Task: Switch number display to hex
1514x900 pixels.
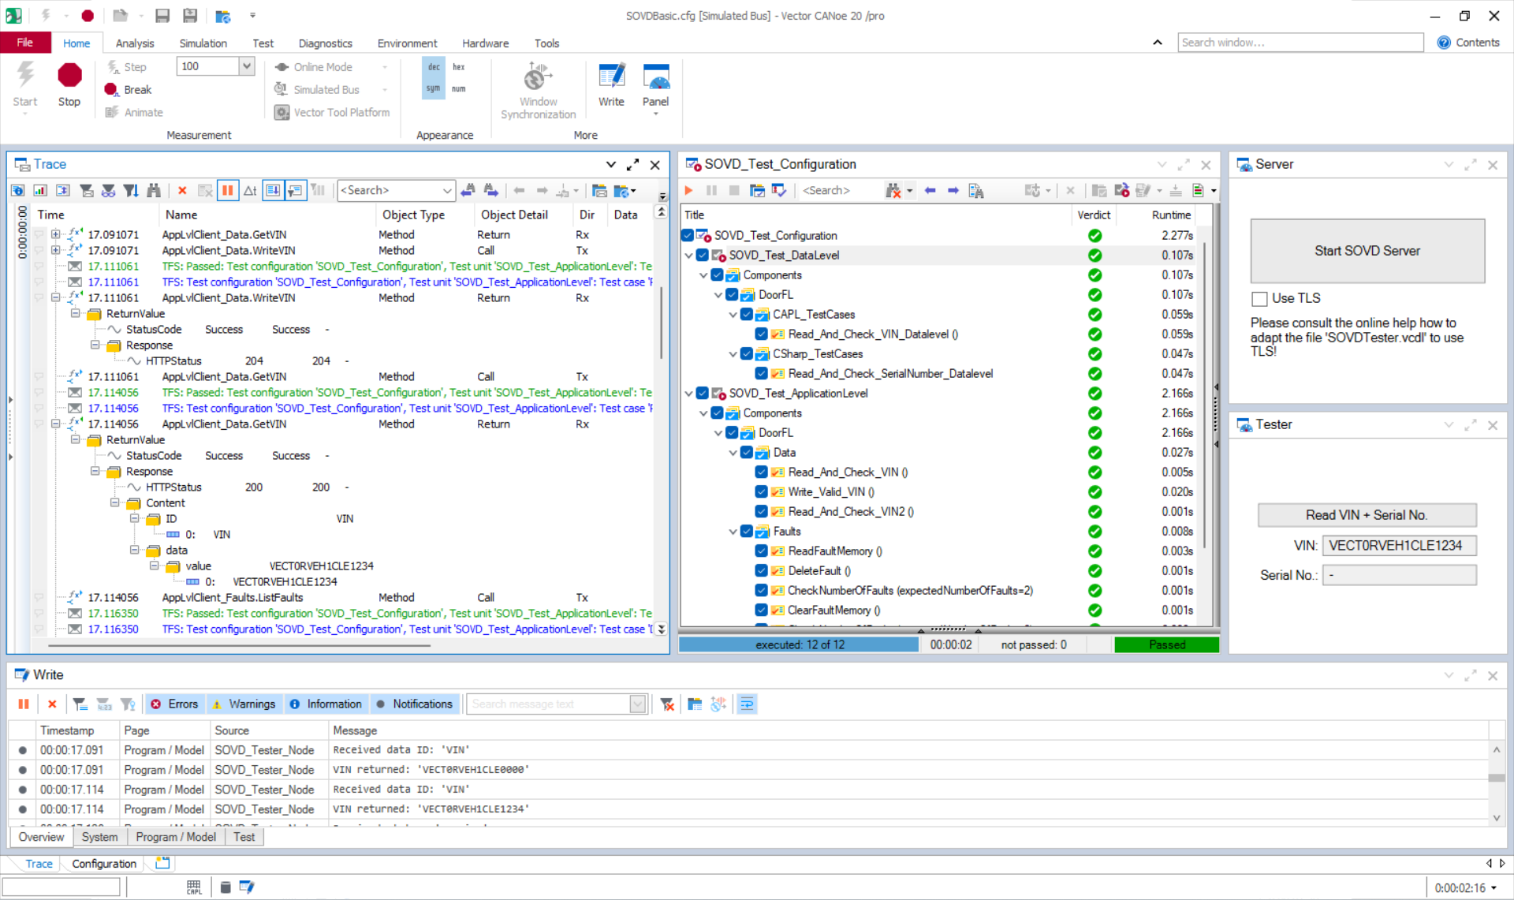Action: tap(458, 67)
